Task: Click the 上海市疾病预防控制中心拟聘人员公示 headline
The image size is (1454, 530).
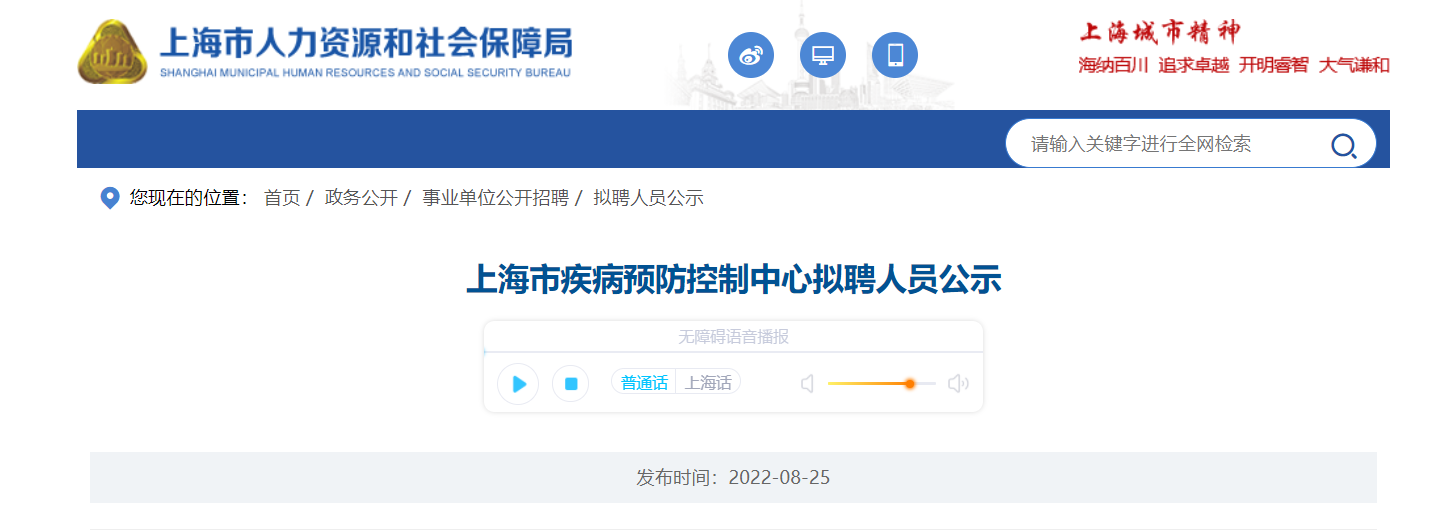Action: tap(733, 279)
